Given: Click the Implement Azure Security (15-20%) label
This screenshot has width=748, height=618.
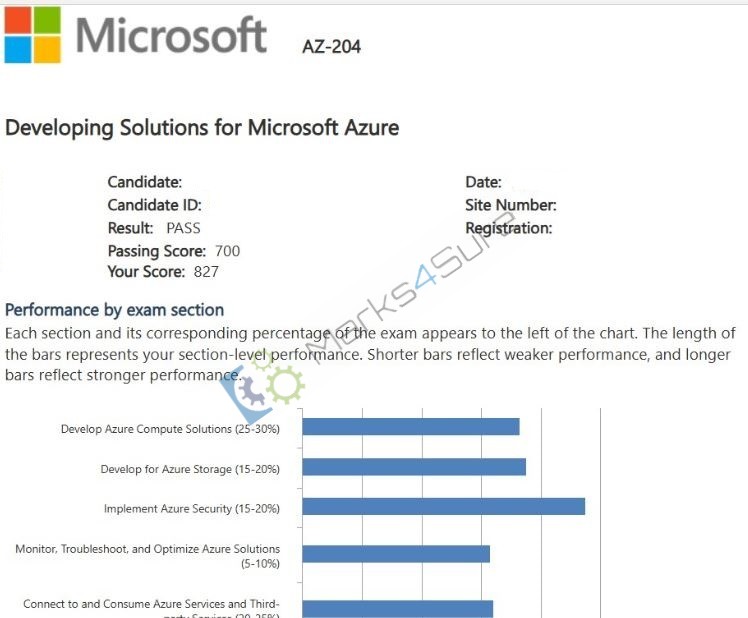Looking at the screenshot, I should 192,509.
